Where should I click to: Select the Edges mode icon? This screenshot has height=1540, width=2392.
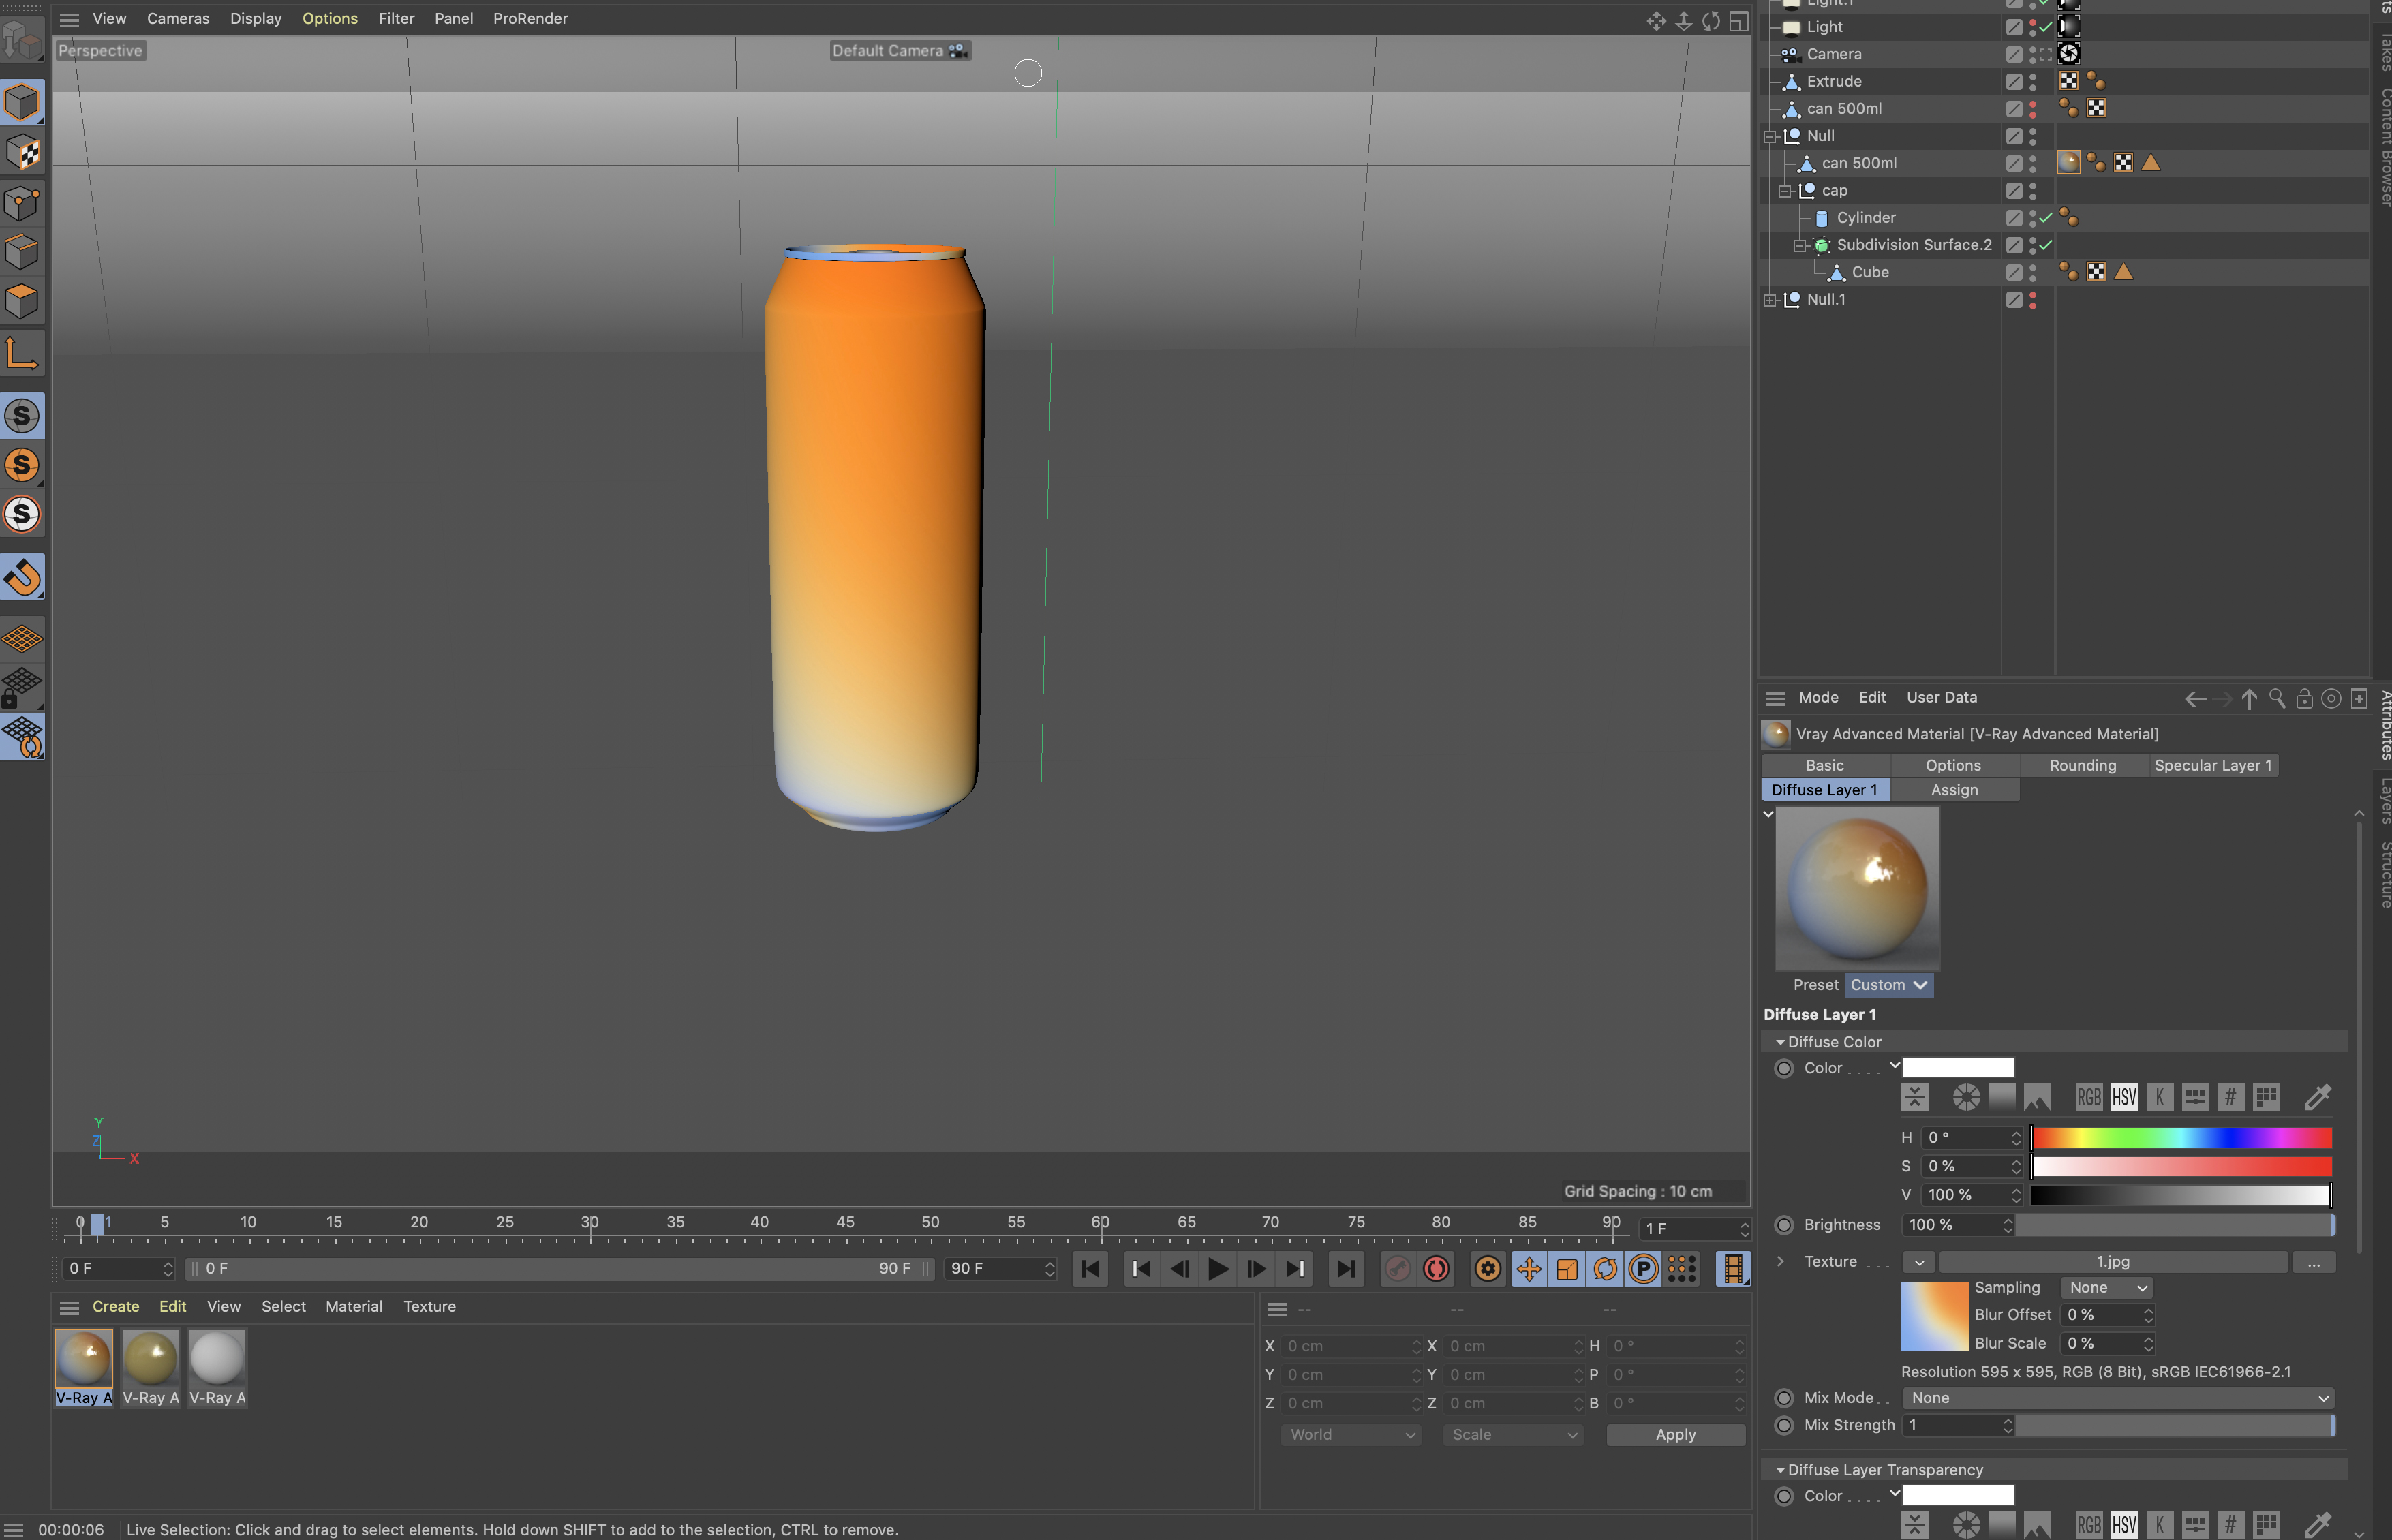tap(22, 252)
